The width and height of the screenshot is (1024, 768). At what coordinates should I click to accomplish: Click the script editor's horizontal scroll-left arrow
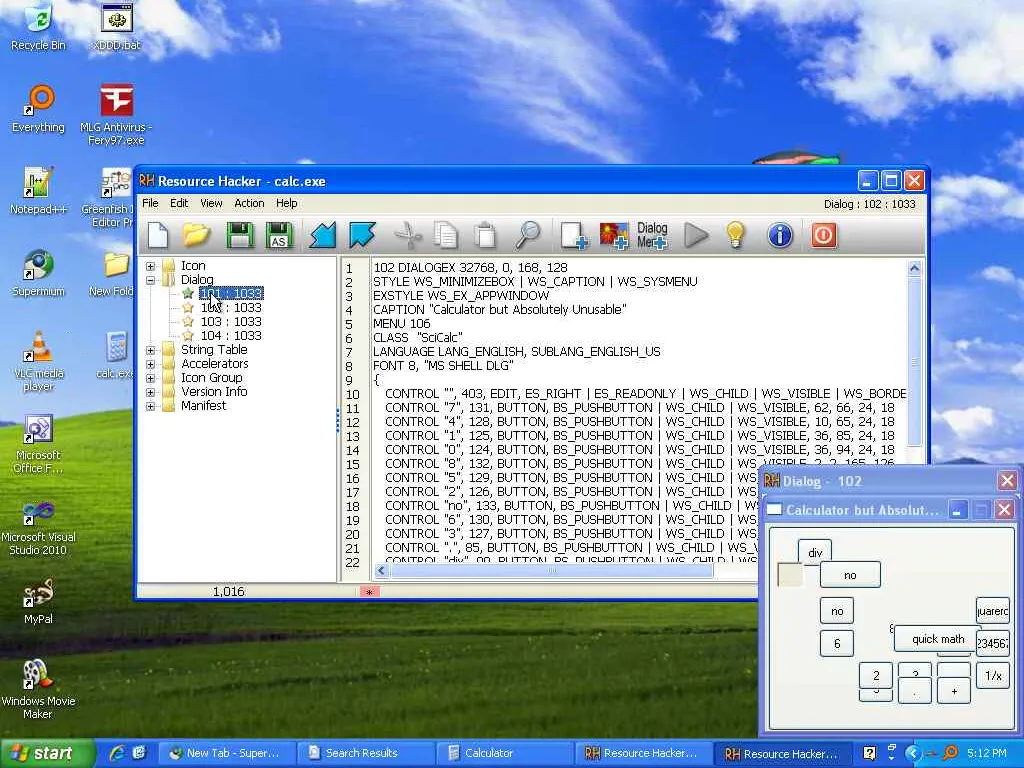point(382,570)
